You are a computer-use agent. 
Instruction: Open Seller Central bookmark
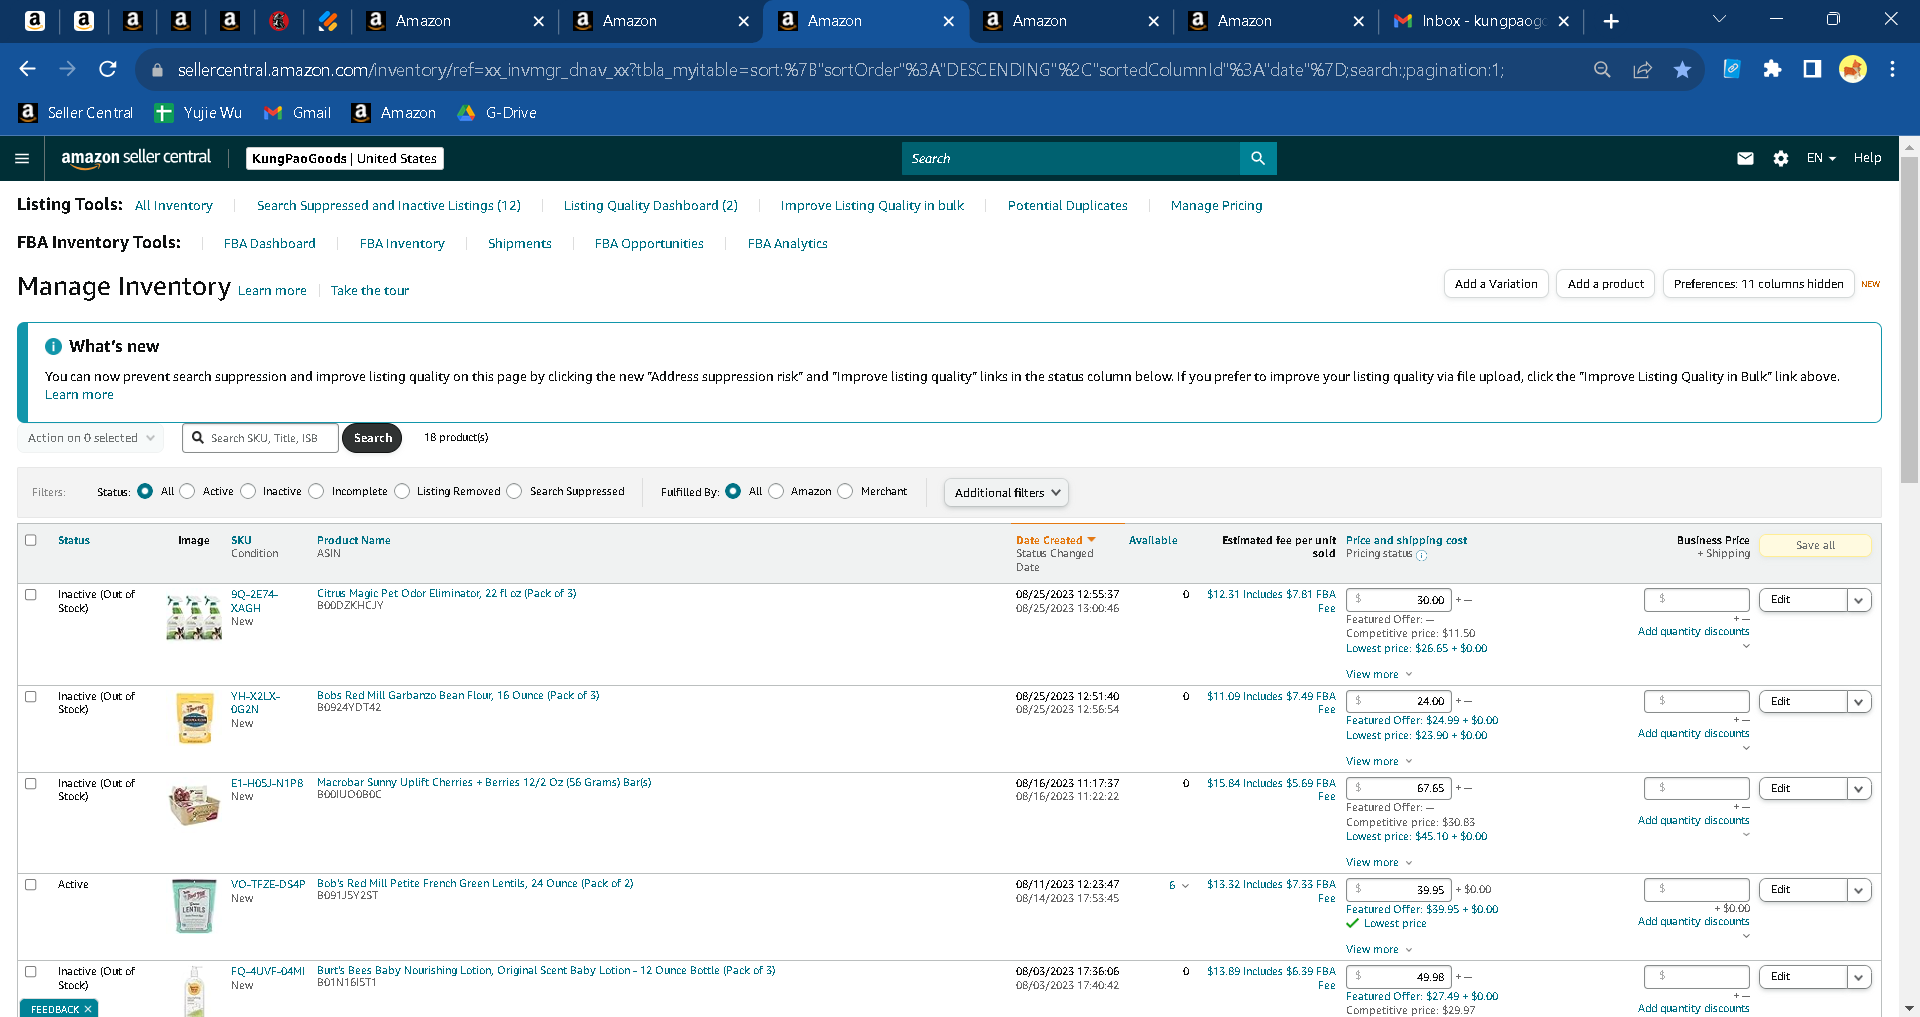pos(76,113)
